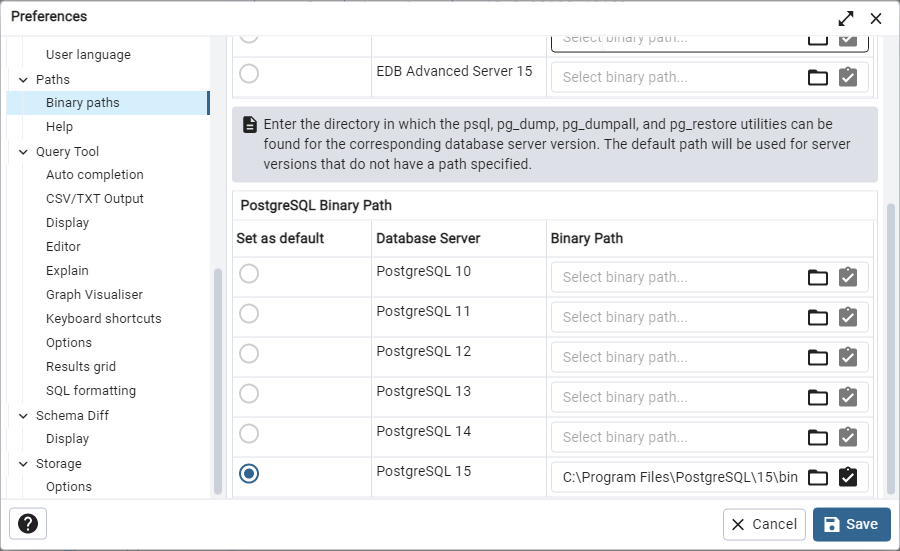
Task: Open folder browser for PostgreSQL 11 path
Action: coord(817,317)
